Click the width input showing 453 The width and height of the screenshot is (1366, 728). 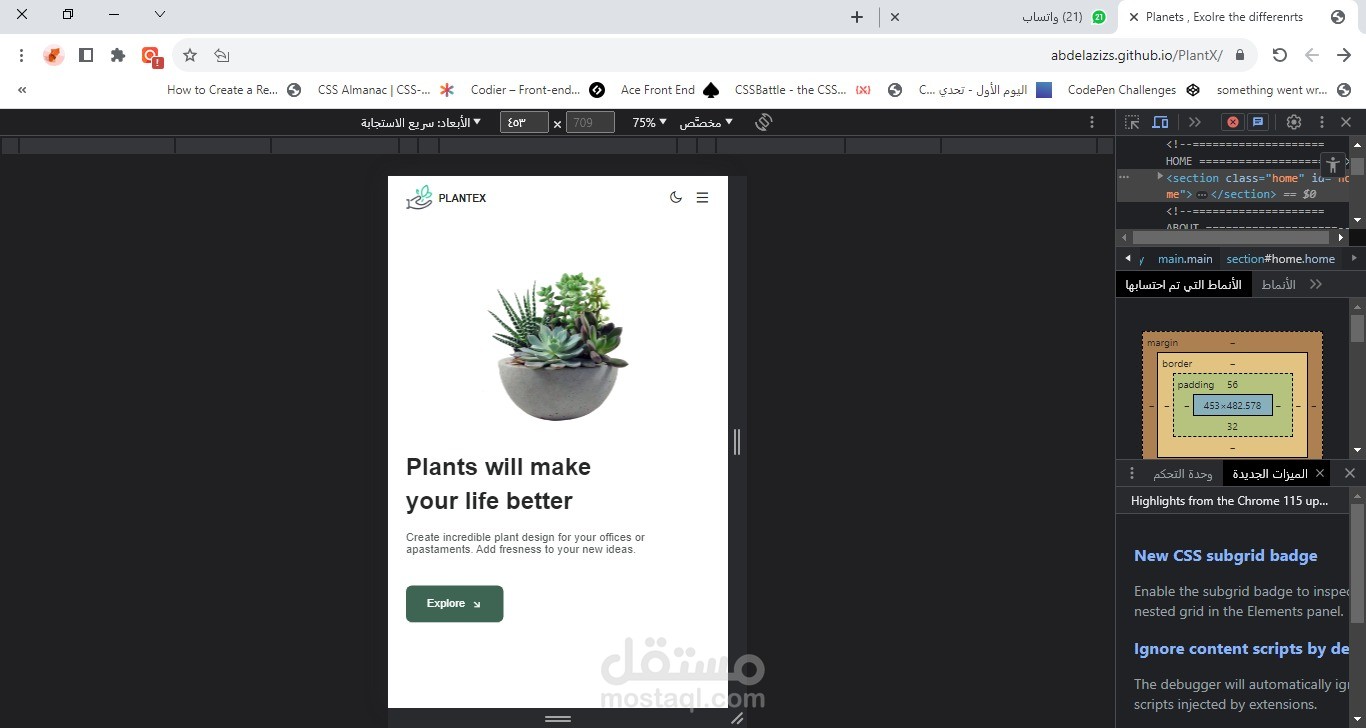click(524, 122)
